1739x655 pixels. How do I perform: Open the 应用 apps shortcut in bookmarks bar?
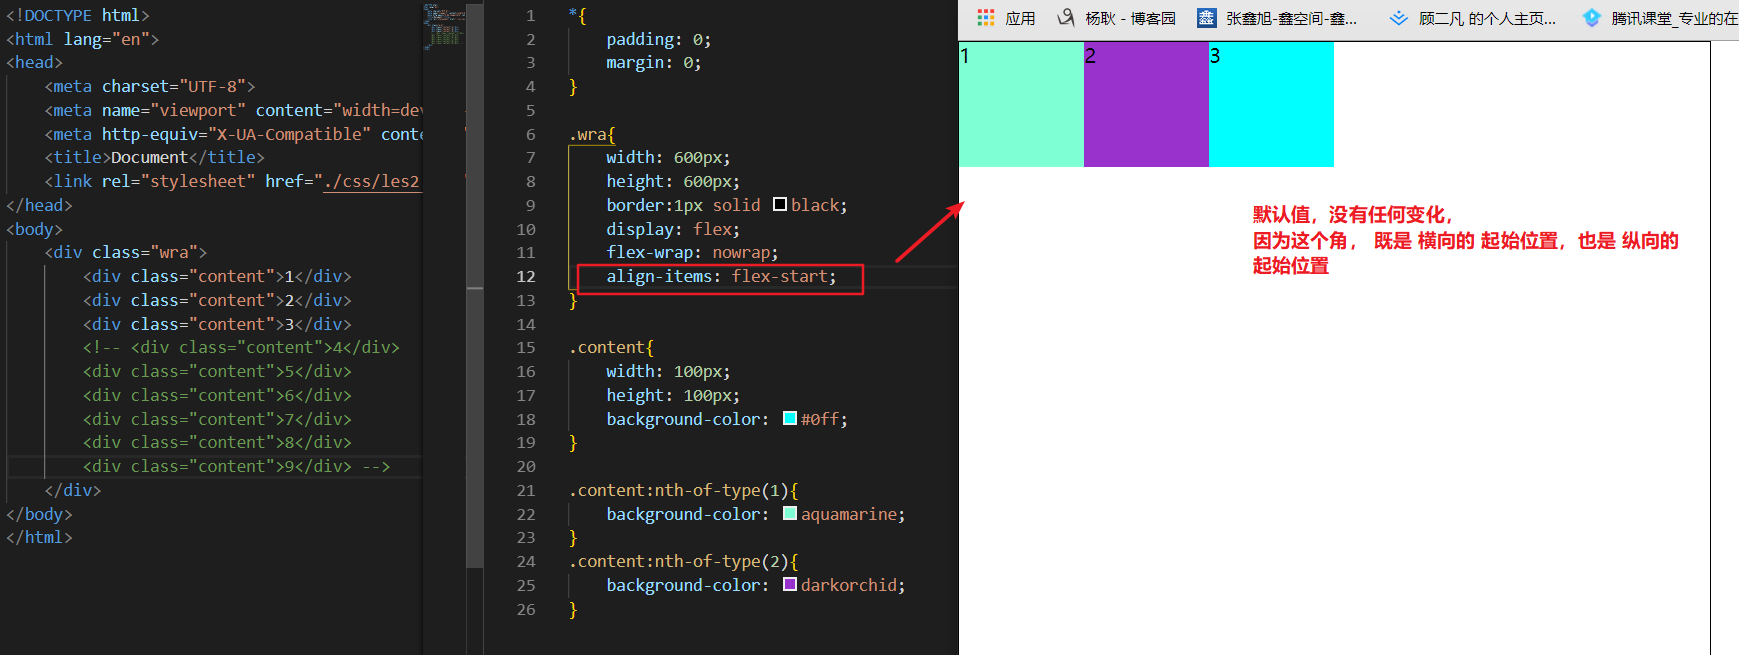[1006, 18]
